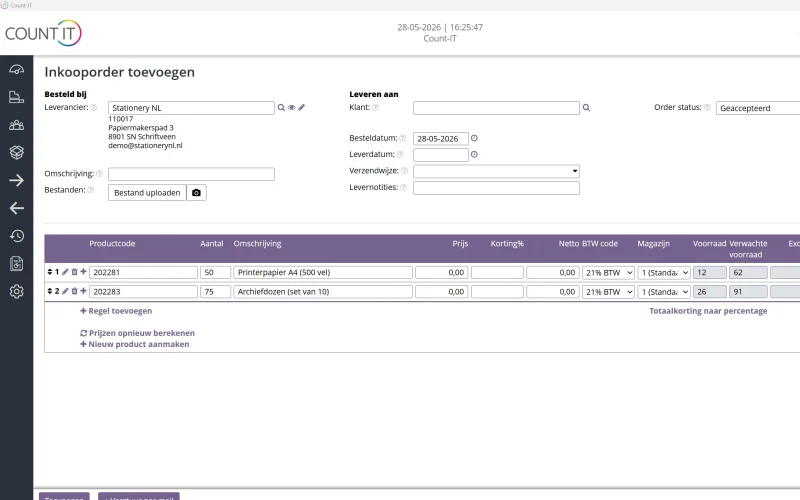Click the Count IT logo
This screenshot has height=500, width=800.
(x=43, y=33)
